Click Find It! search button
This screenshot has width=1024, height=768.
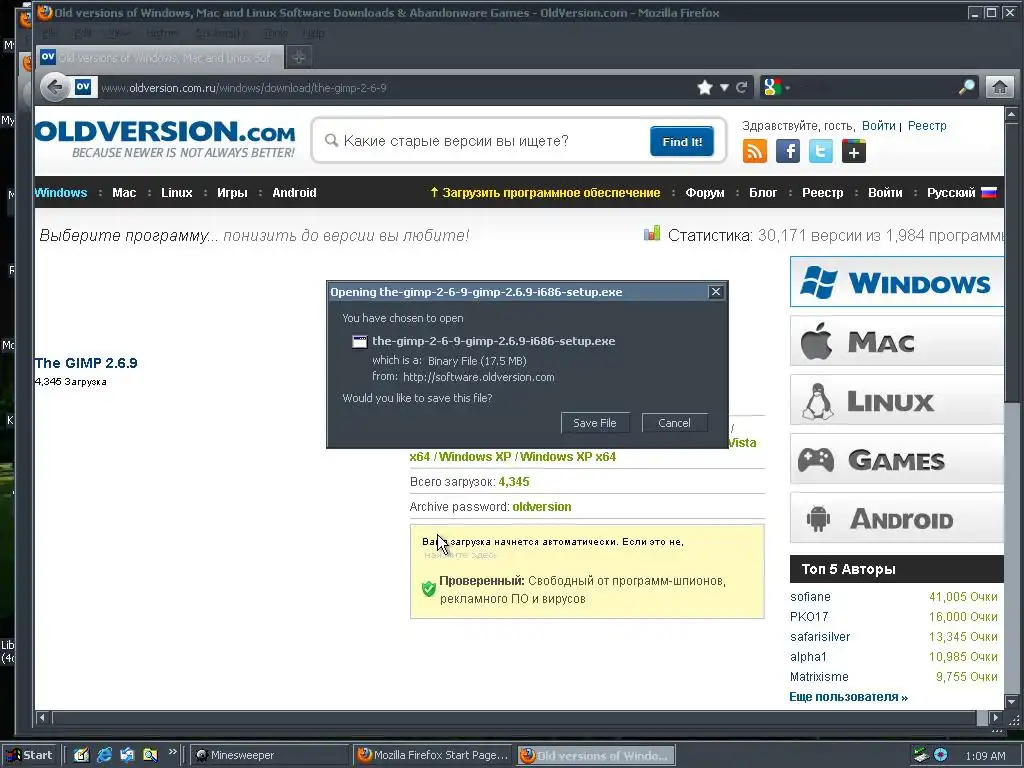click(x=682, y=141)
